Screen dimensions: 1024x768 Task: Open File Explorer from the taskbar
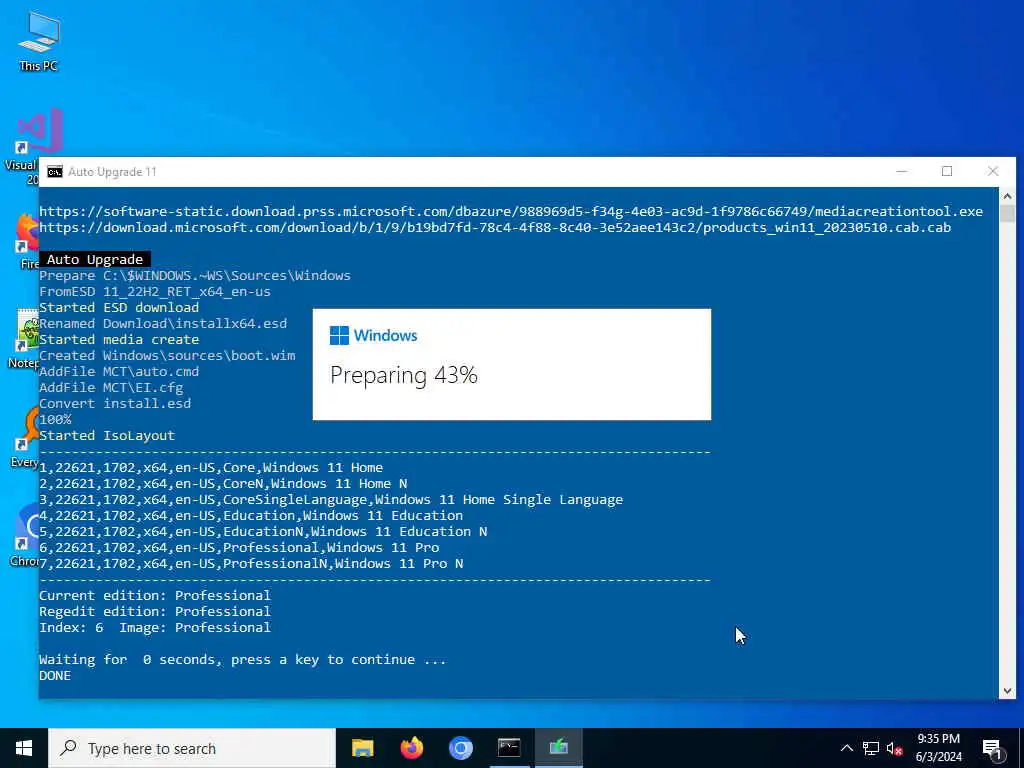(362, 748)
